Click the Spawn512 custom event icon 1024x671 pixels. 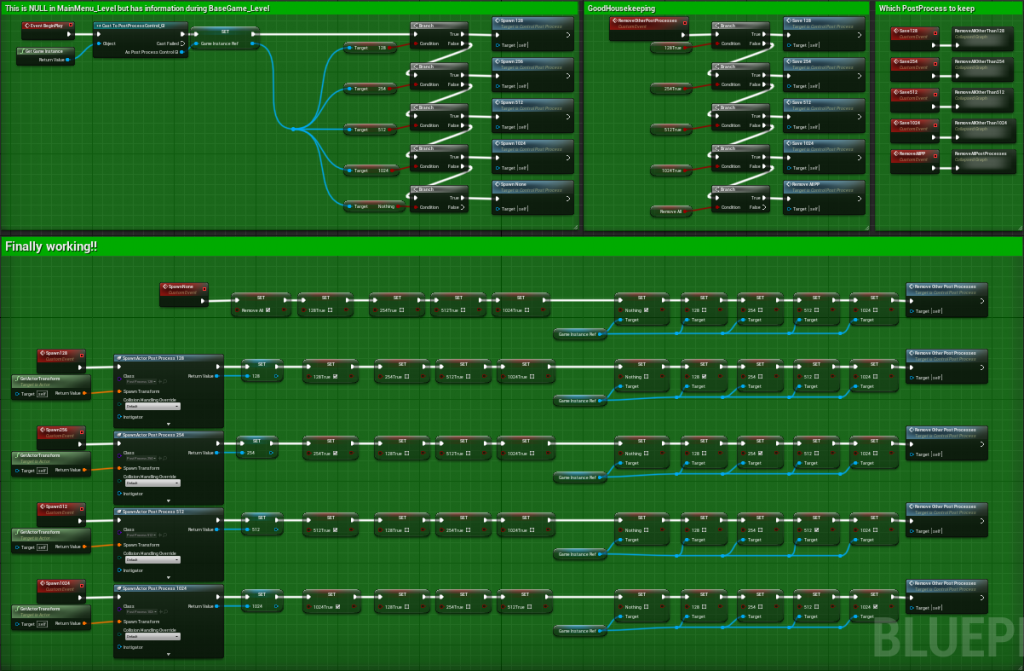point(42,506)
